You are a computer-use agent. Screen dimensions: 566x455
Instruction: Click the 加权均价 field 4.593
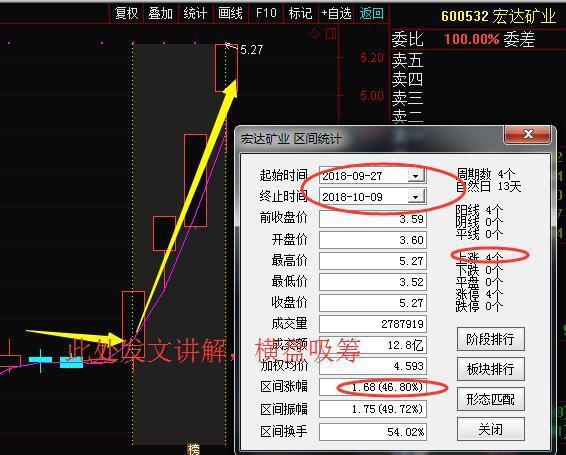pos(373,366)
